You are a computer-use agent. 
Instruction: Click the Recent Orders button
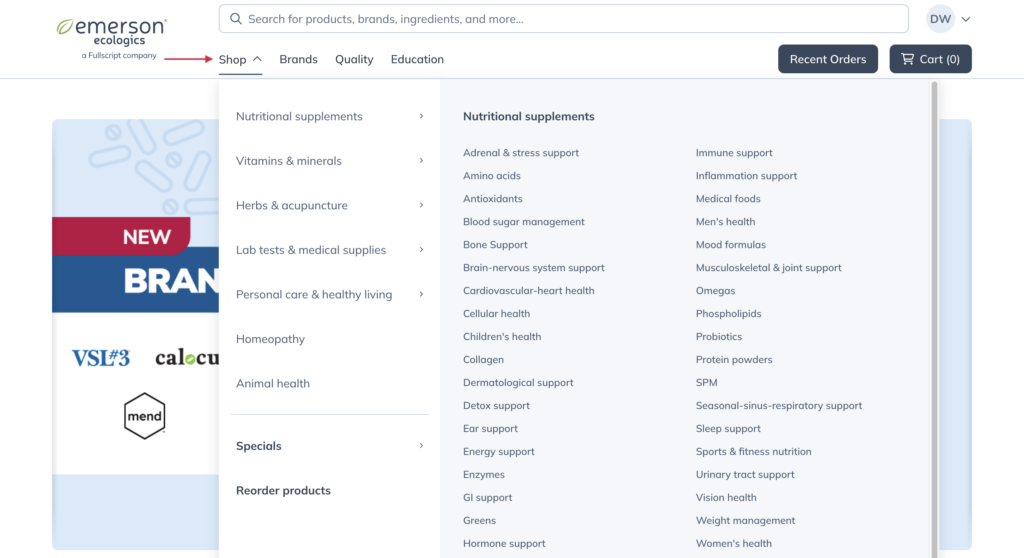click(x=828, y=59)
